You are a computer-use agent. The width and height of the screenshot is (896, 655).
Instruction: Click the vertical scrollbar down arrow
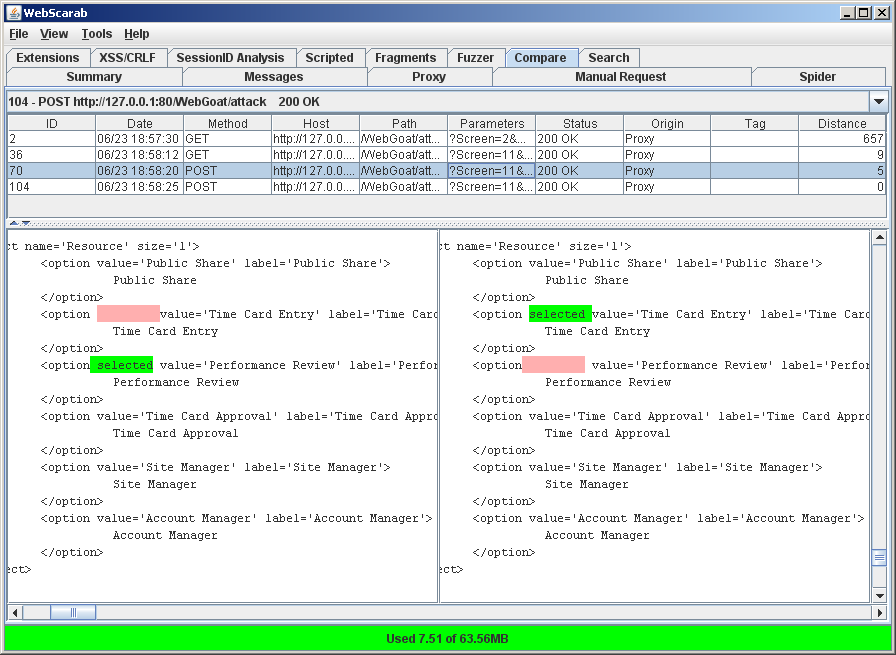[x=879, y=596]
